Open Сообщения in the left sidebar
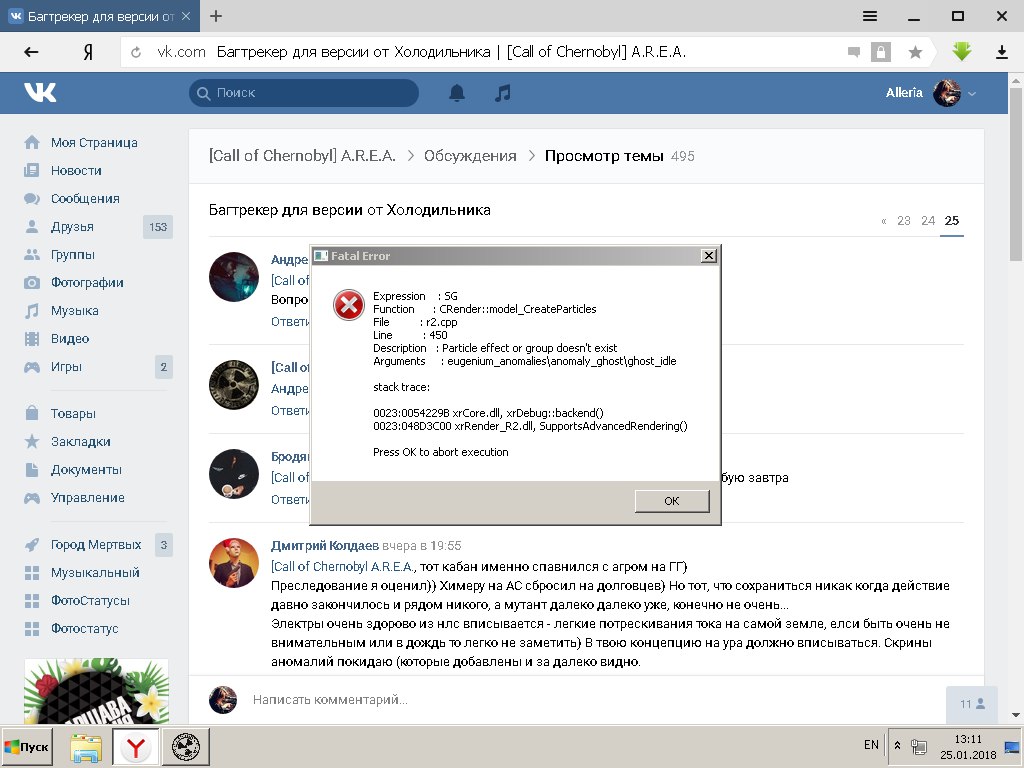Screen dimensions: 1024x768 coord(85,199)
